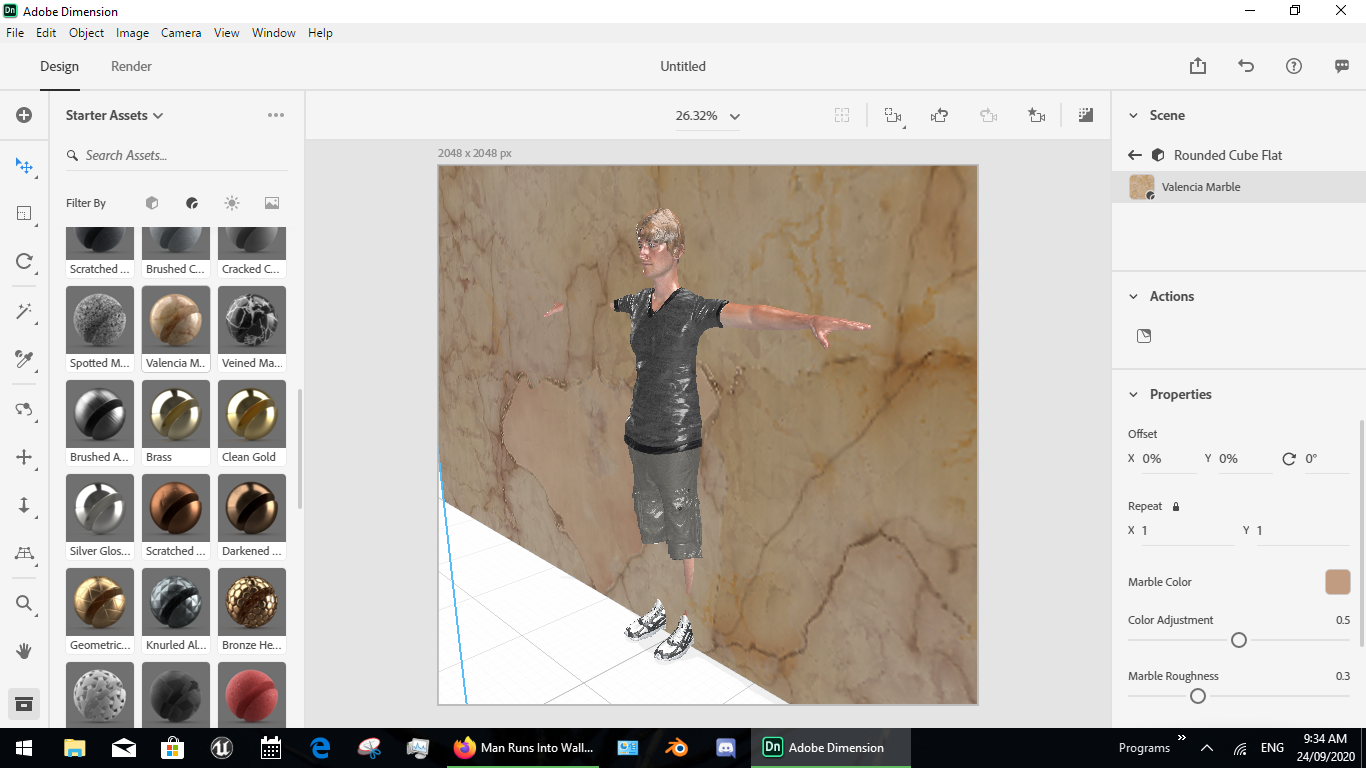1366x768 pixels.
Task: Undo the last camera move
Action: pyautogui.click(x=939, y=115)
